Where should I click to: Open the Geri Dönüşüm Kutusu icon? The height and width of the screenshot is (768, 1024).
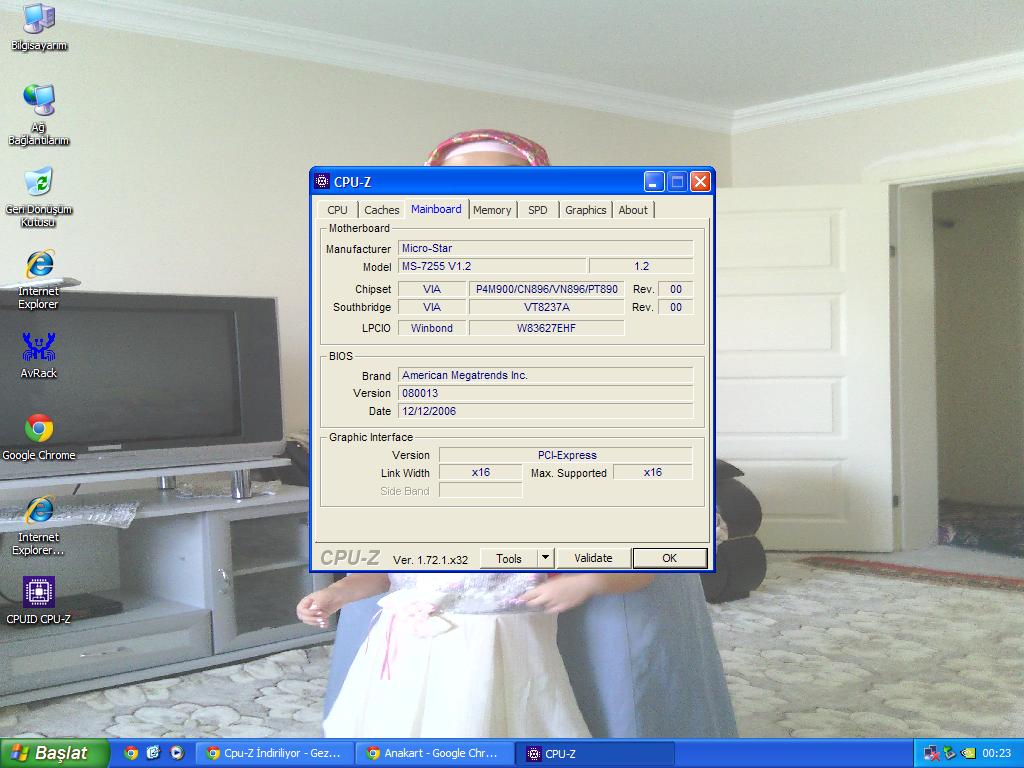[39, 182]
